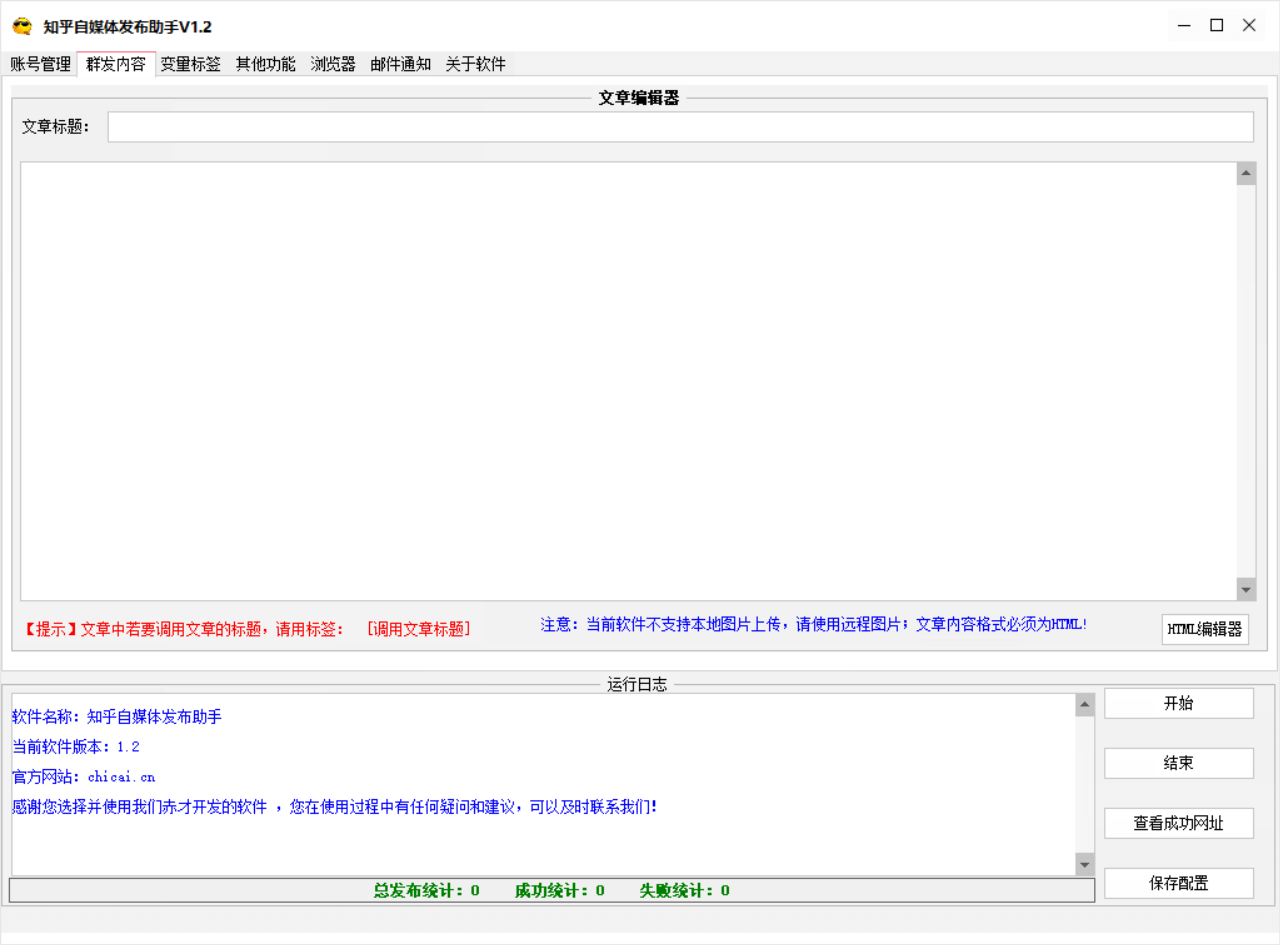Open the 账号管理 tab
This screenshot has width=1280, height=945.
click(x=41, y=64)
